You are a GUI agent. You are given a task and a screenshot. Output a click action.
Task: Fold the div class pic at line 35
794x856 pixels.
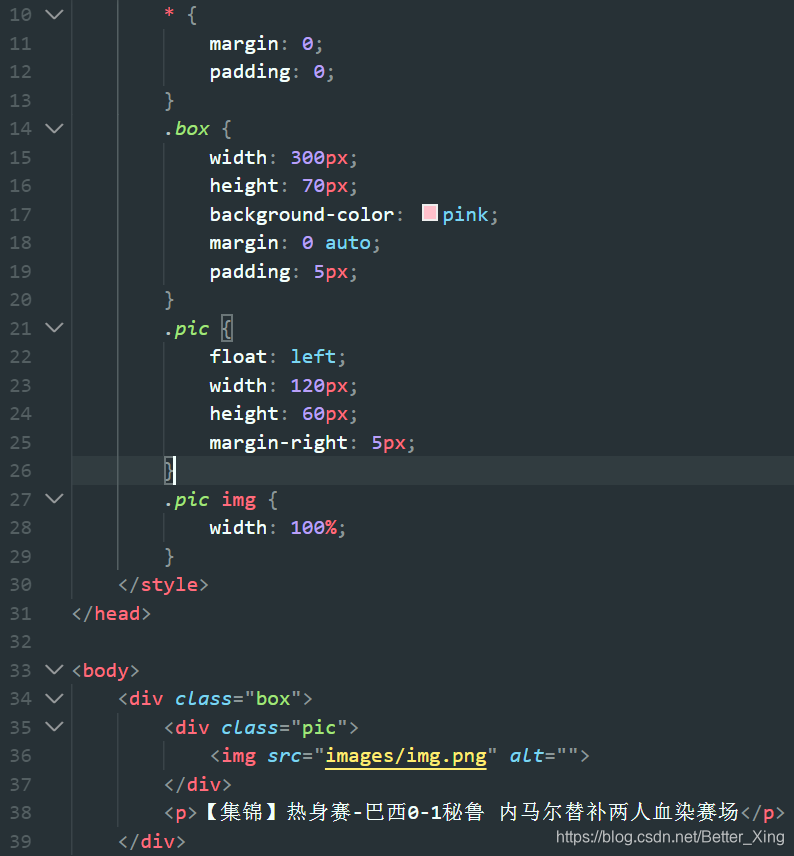(x=54, y=726)
